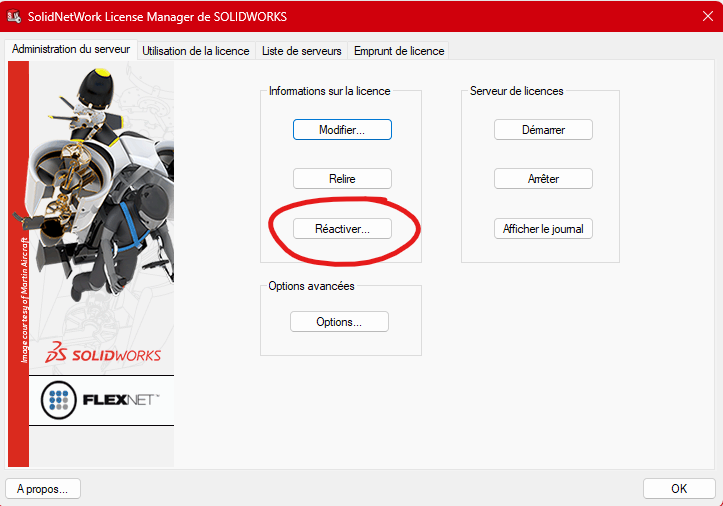
Task: Switch to the Utilisation de la licence tab
Action: [x=196, y=51]
